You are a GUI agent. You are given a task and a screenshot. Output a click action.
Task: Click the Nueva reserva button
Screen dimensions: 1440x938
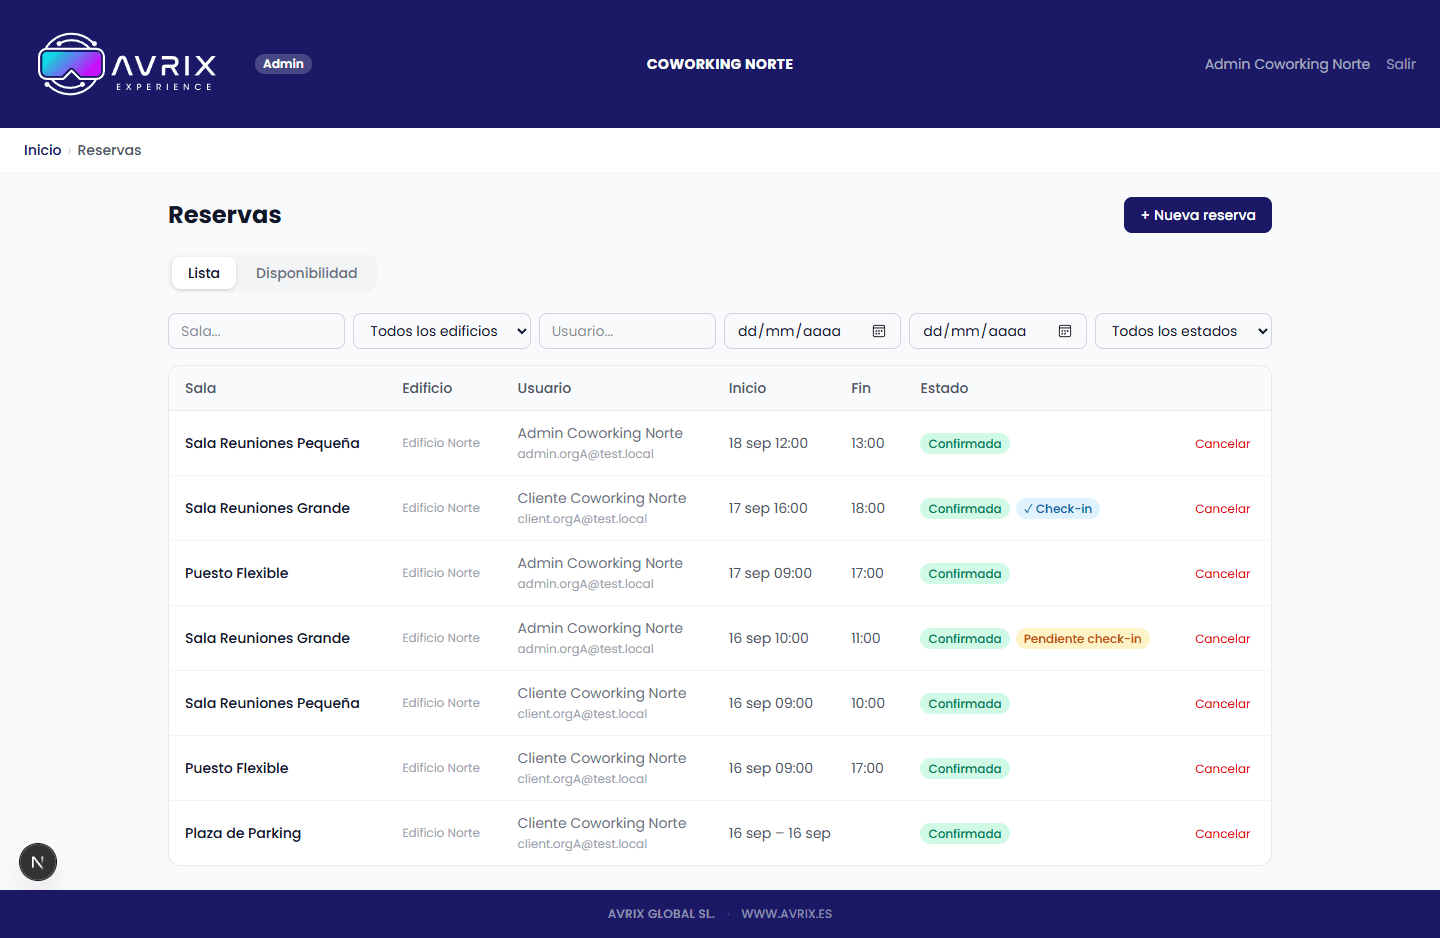point(1198,215)
